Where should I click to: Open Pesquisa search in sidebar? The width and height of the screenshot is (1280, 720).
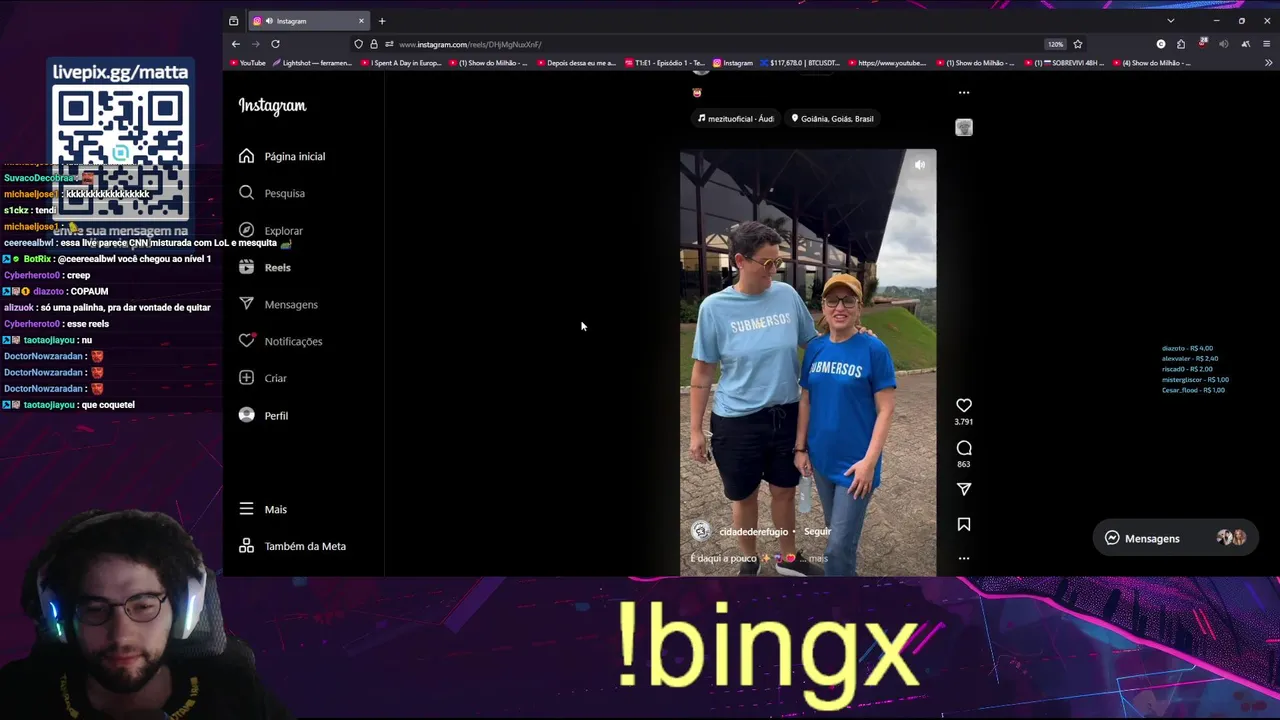point(272,193)
